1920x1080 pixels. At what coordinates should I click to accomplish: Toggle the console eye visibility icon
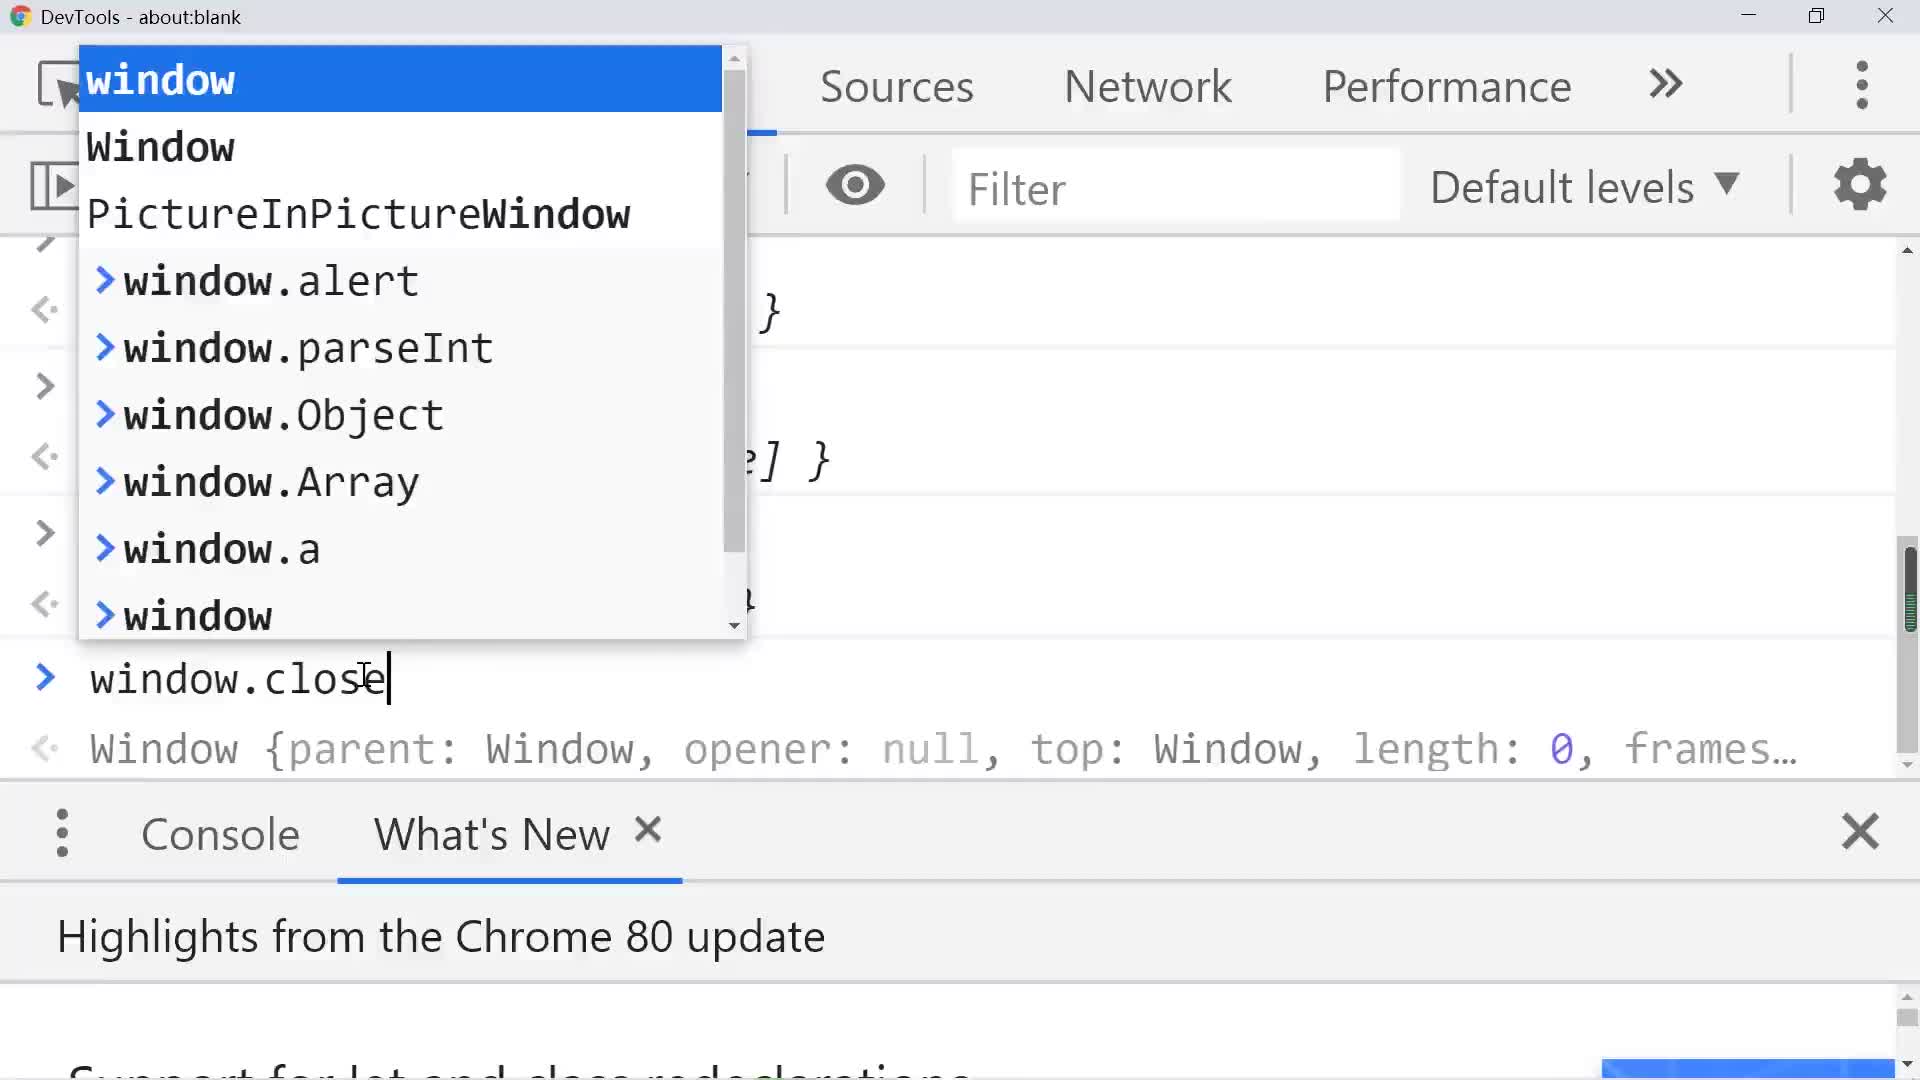[x=855, y=185]
